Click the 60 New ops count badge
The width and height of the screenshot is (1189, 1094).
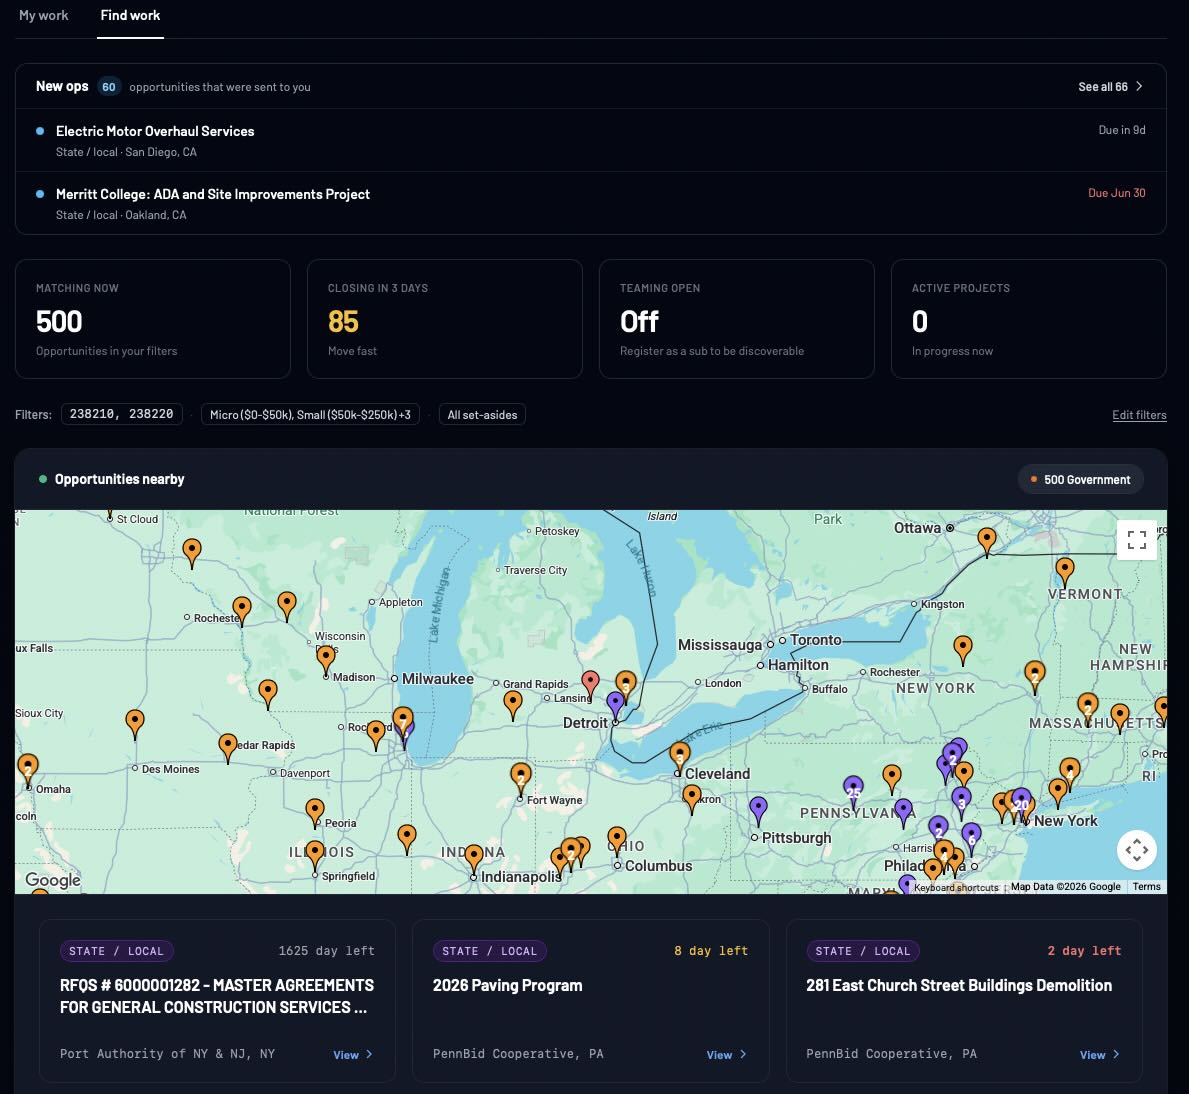(x=108, y=86)
